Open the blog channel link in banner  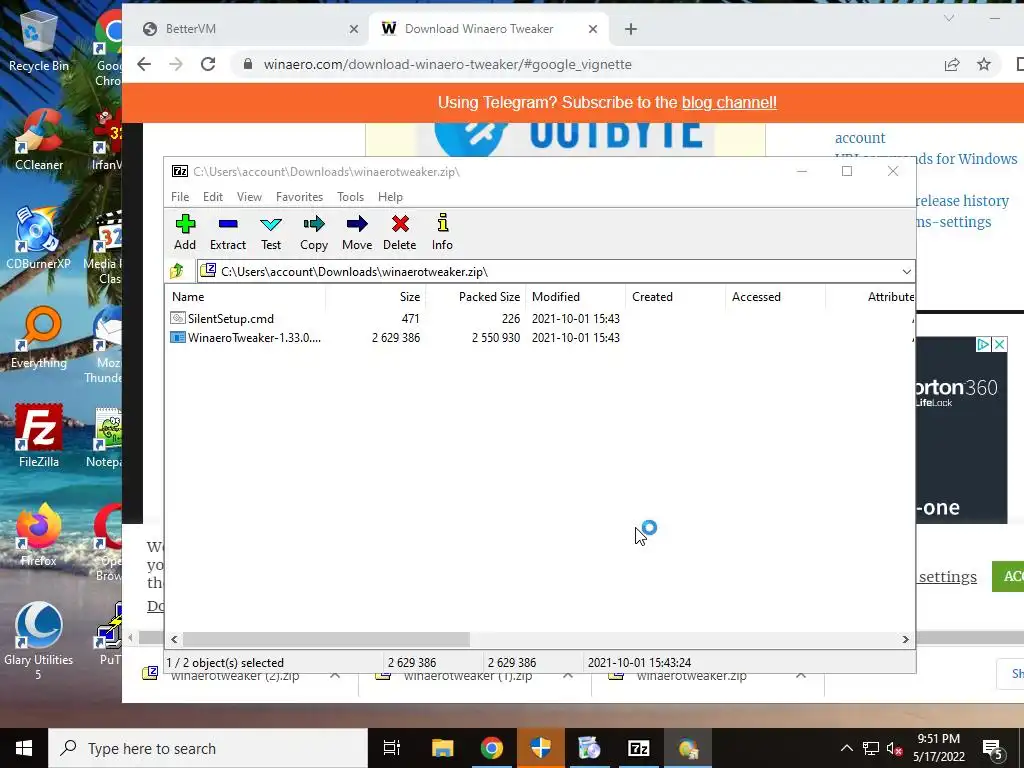click(x=729, y=103)
